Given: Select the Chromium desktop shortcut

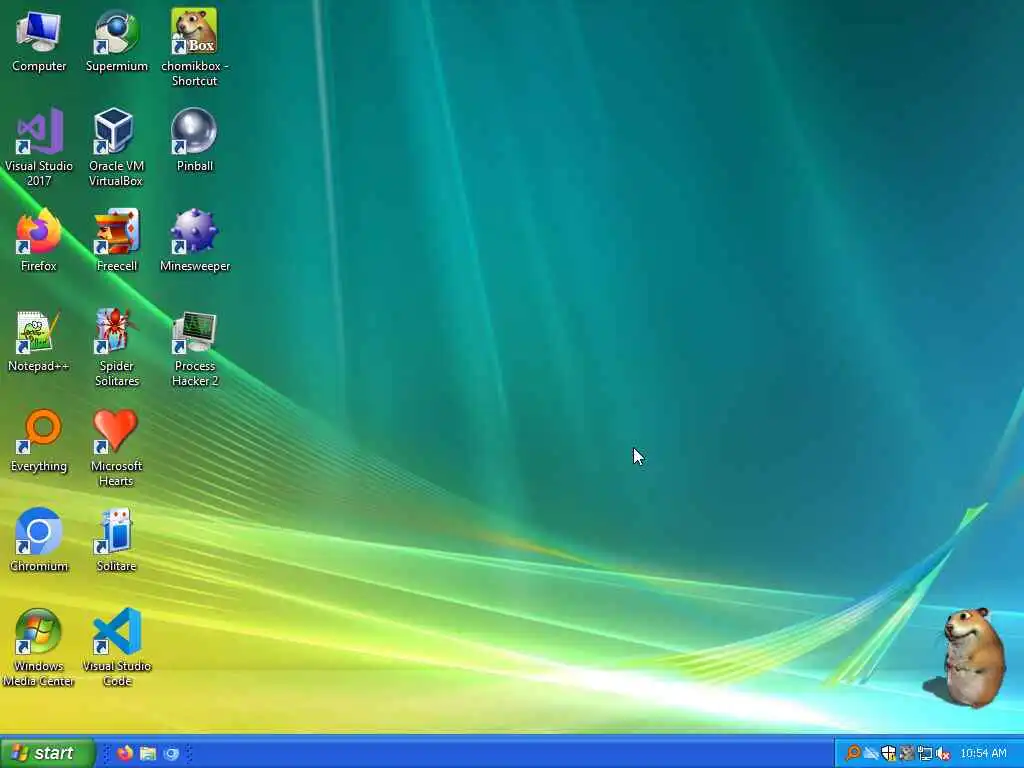Looking at the screenshot, I should 39,541.
